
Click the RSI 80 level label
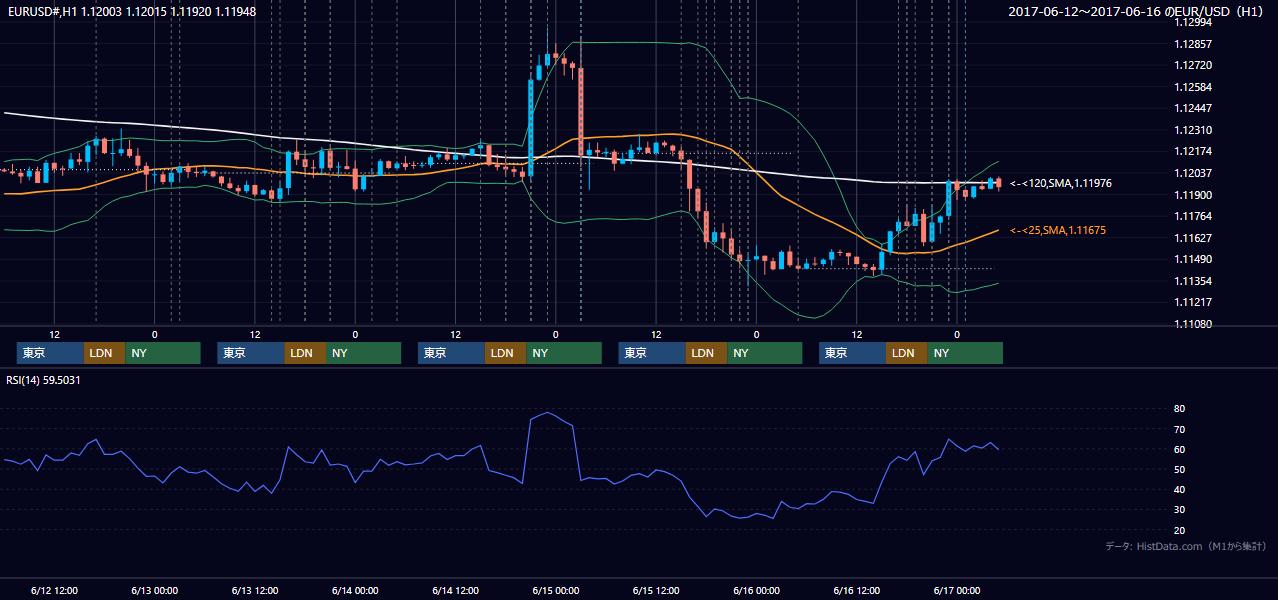point(1179,409)
